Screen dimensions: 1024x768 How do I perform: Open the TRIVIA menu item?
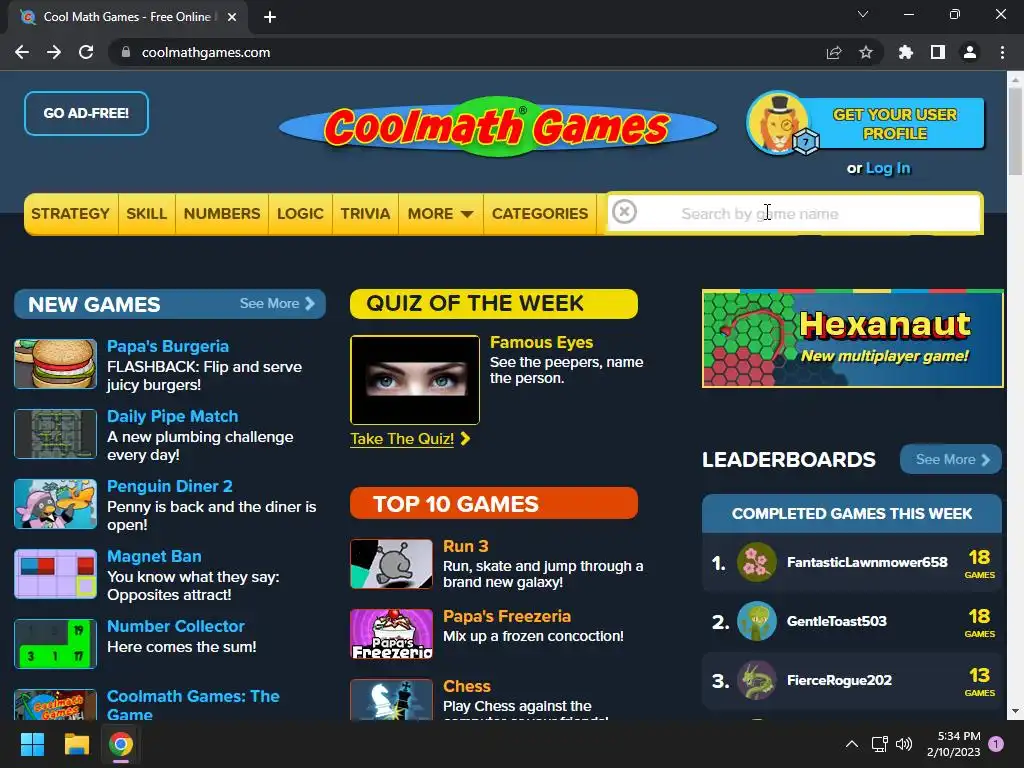point(365,214)
